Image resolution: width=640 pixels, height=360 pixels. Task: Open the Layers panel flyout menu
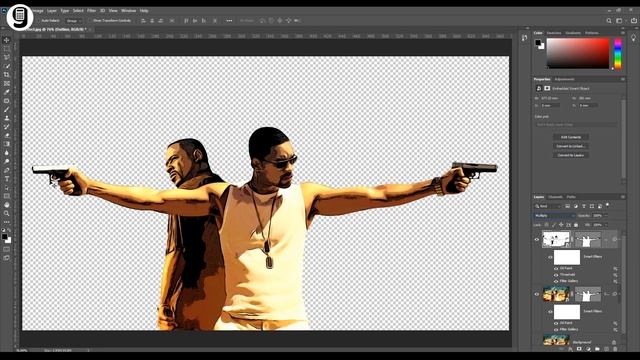point(623,197)
